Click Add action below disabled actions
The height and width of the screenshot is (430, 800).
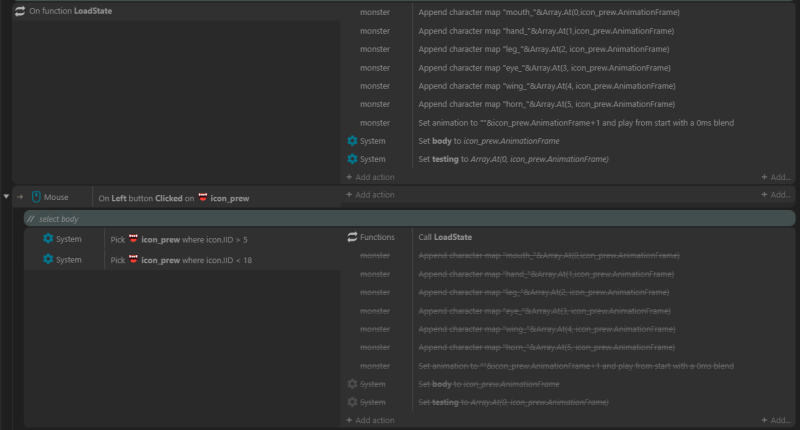[x=370, y=420]
